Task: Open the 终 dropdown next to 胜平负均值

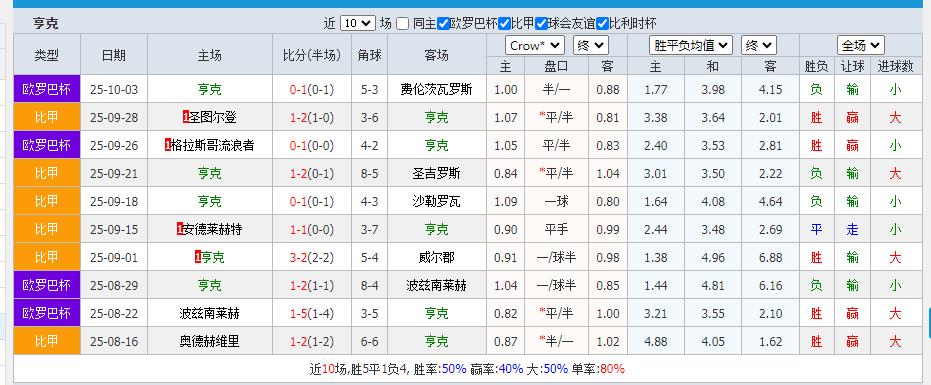Action: coord(759,45)
